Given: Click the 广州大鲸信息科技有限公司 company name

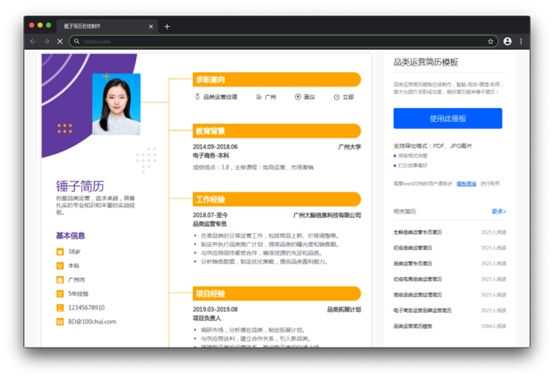Looking at the screenshot, I should coord(327,215).
